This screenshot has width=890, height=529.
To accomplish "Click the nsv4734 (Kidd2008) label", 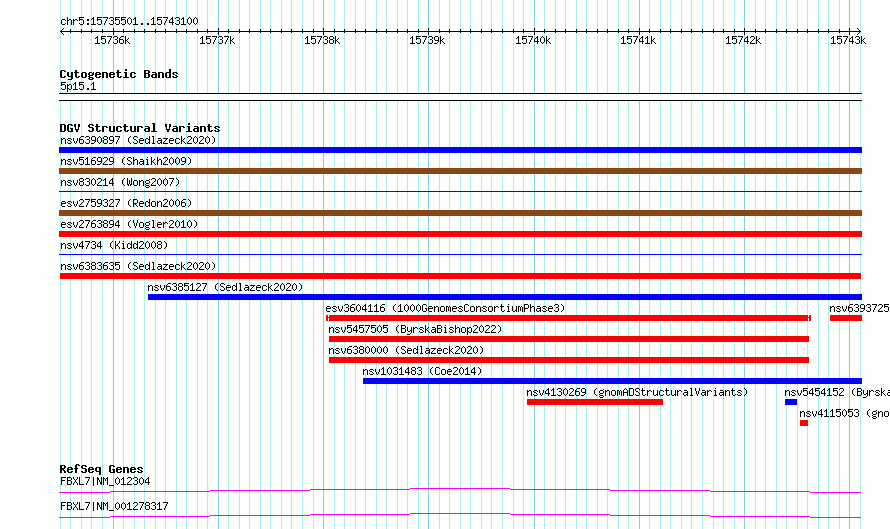I will pos(114,245).
